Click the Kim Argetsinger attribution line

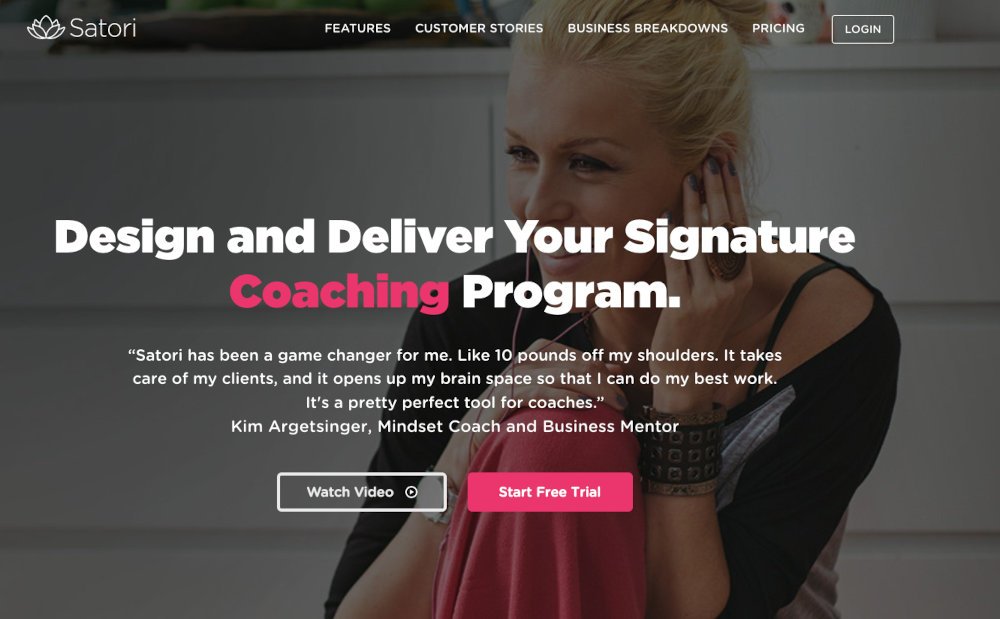pos(455,426)
